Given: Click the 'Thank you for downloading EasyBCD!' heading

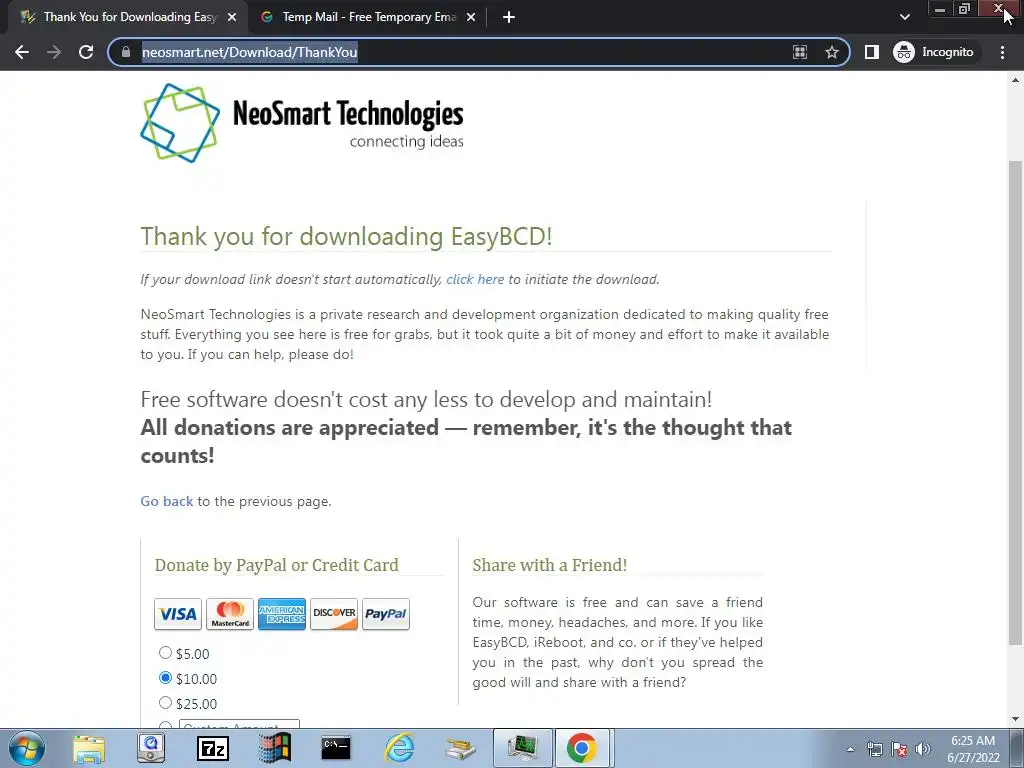Looking at the screenshot, I should [346, 236].
